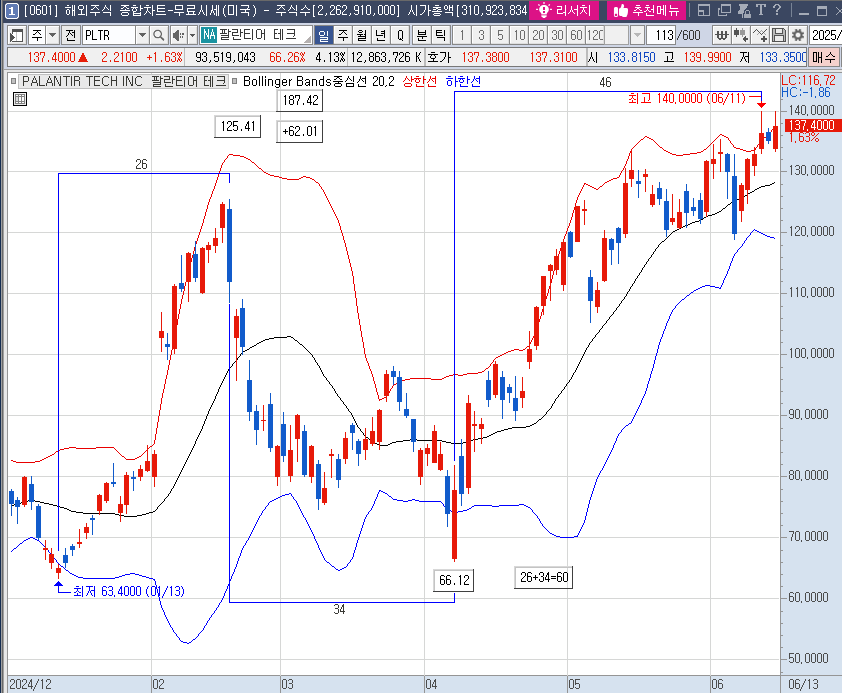The image size is (842, 693).
Task: Choose the 5 interval button
Action: [500, 36]
